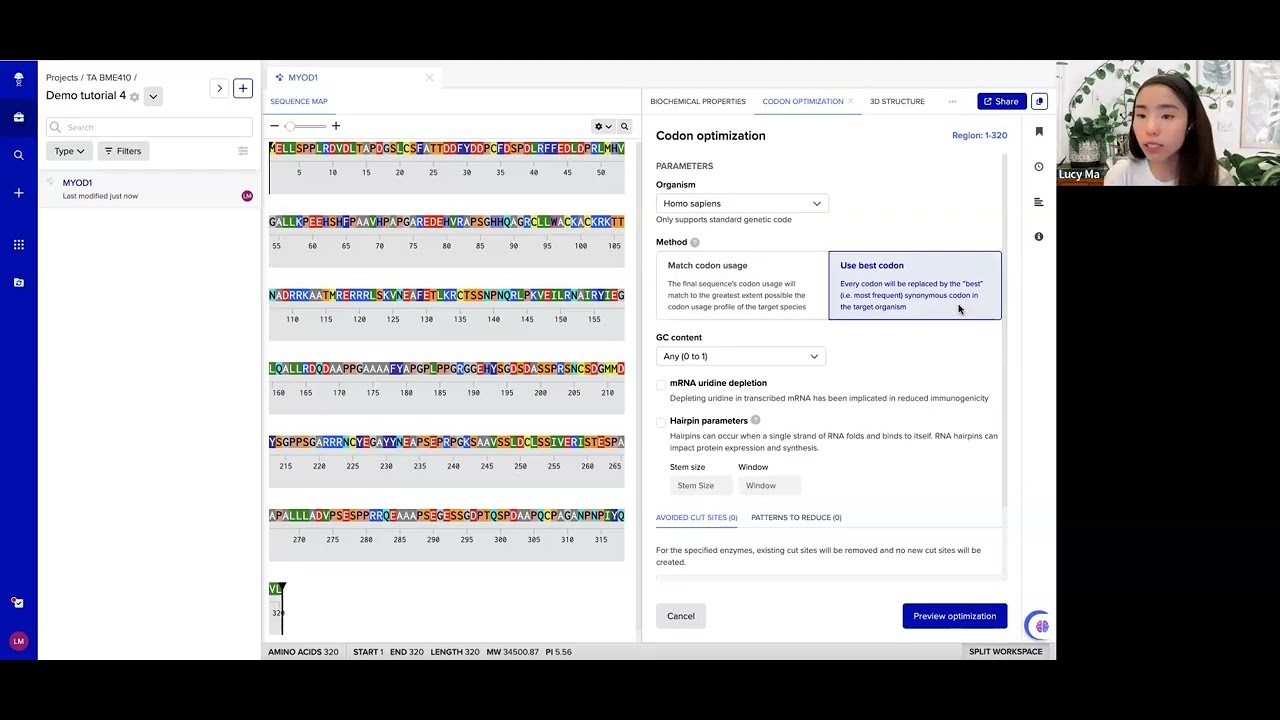Open the information icon in right rail
Image resolution: width=1280 pixels, height=720 pixels.
pos(1039,237)
